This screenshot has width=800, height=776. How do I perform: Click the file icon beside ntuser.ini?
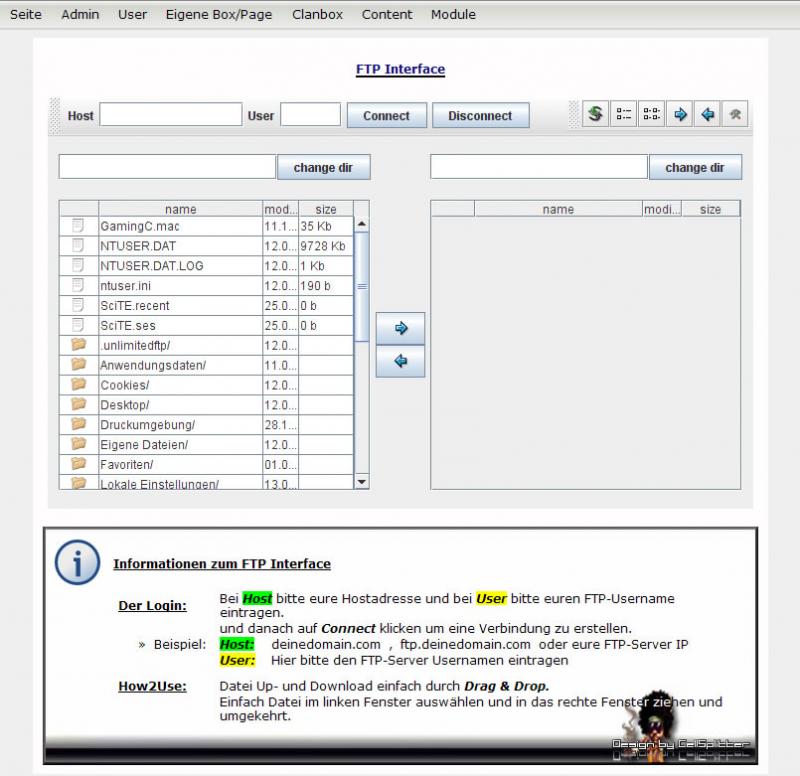click(78, 285)
